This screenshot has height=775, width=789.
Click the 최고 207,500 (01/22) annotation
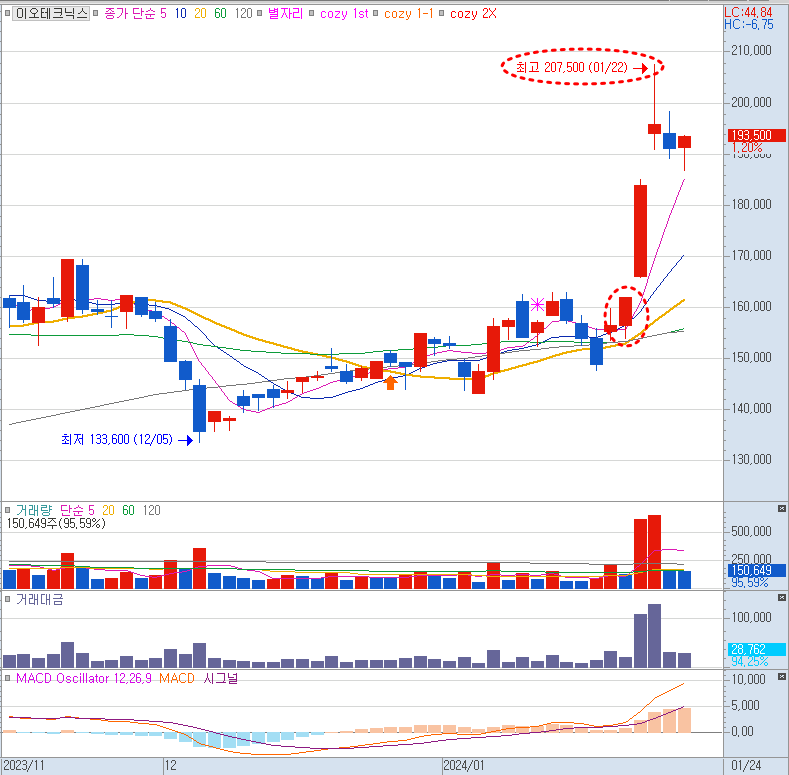coord(572,67)
